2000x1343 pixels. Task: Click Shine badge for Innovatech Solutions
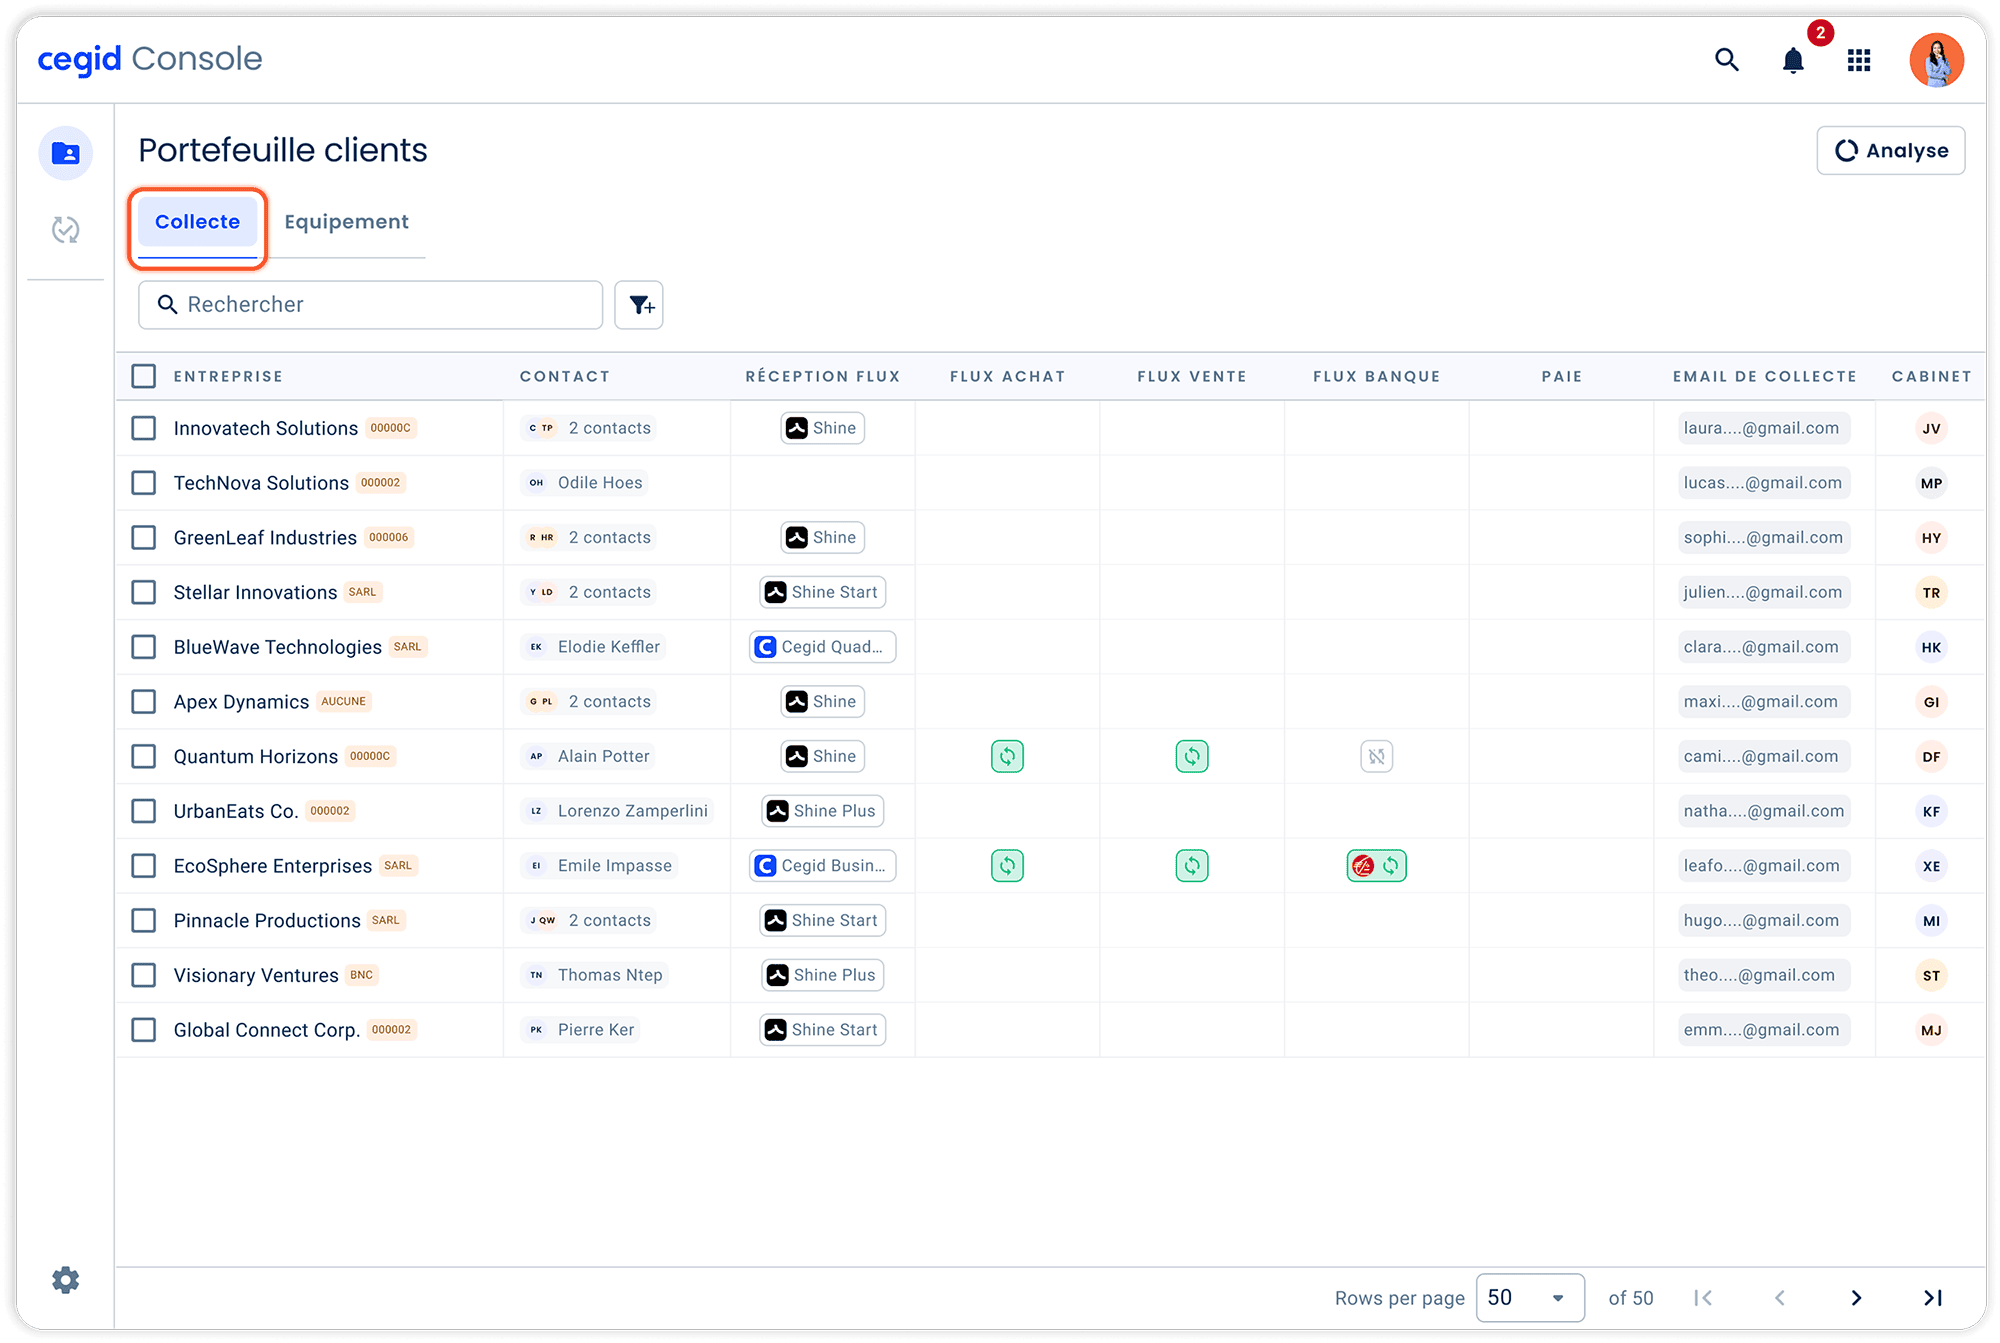pos(823,428)
